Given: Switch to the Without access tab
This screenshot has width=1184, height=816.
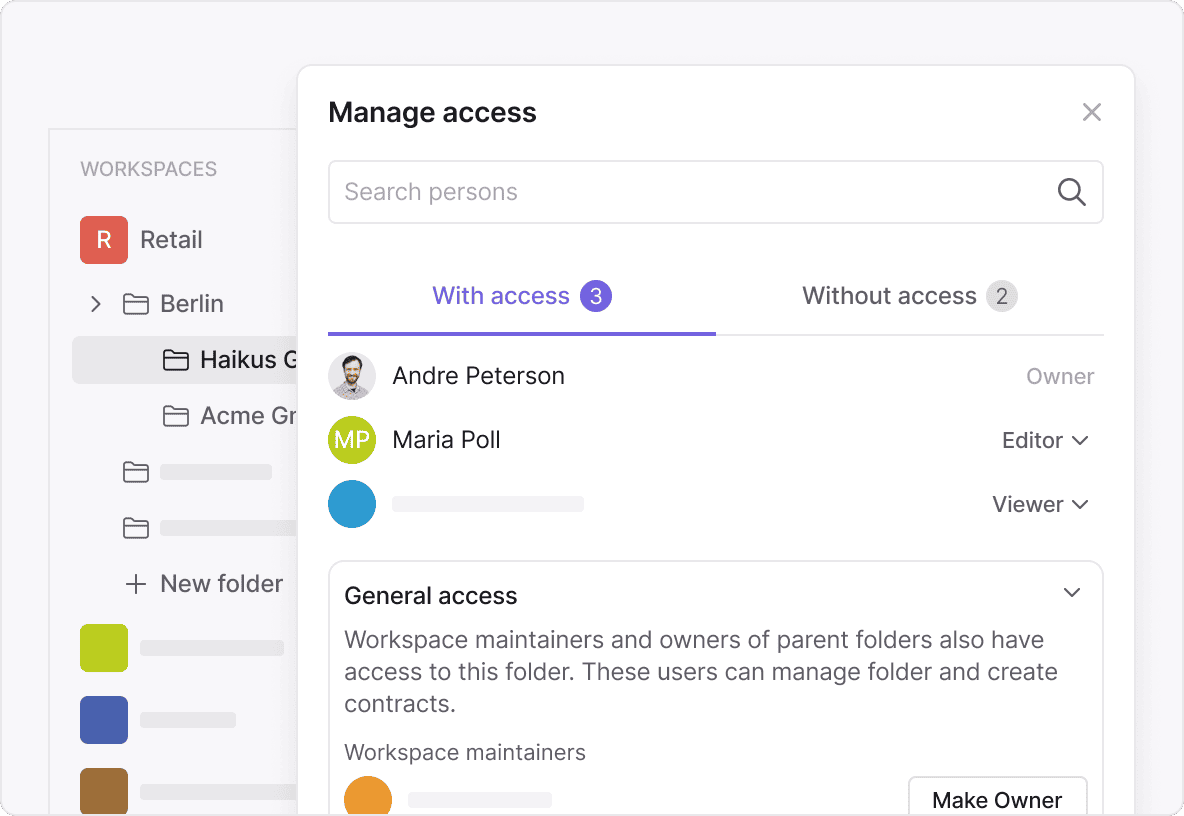Looking at the screenshot, I should point(909,296).
